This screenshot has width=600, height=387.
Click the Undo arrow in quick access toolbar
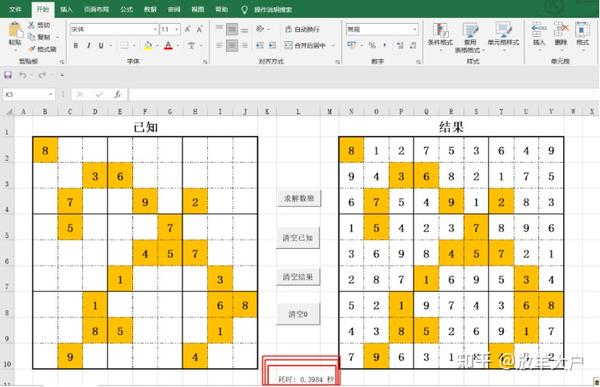tap(23, 75)
